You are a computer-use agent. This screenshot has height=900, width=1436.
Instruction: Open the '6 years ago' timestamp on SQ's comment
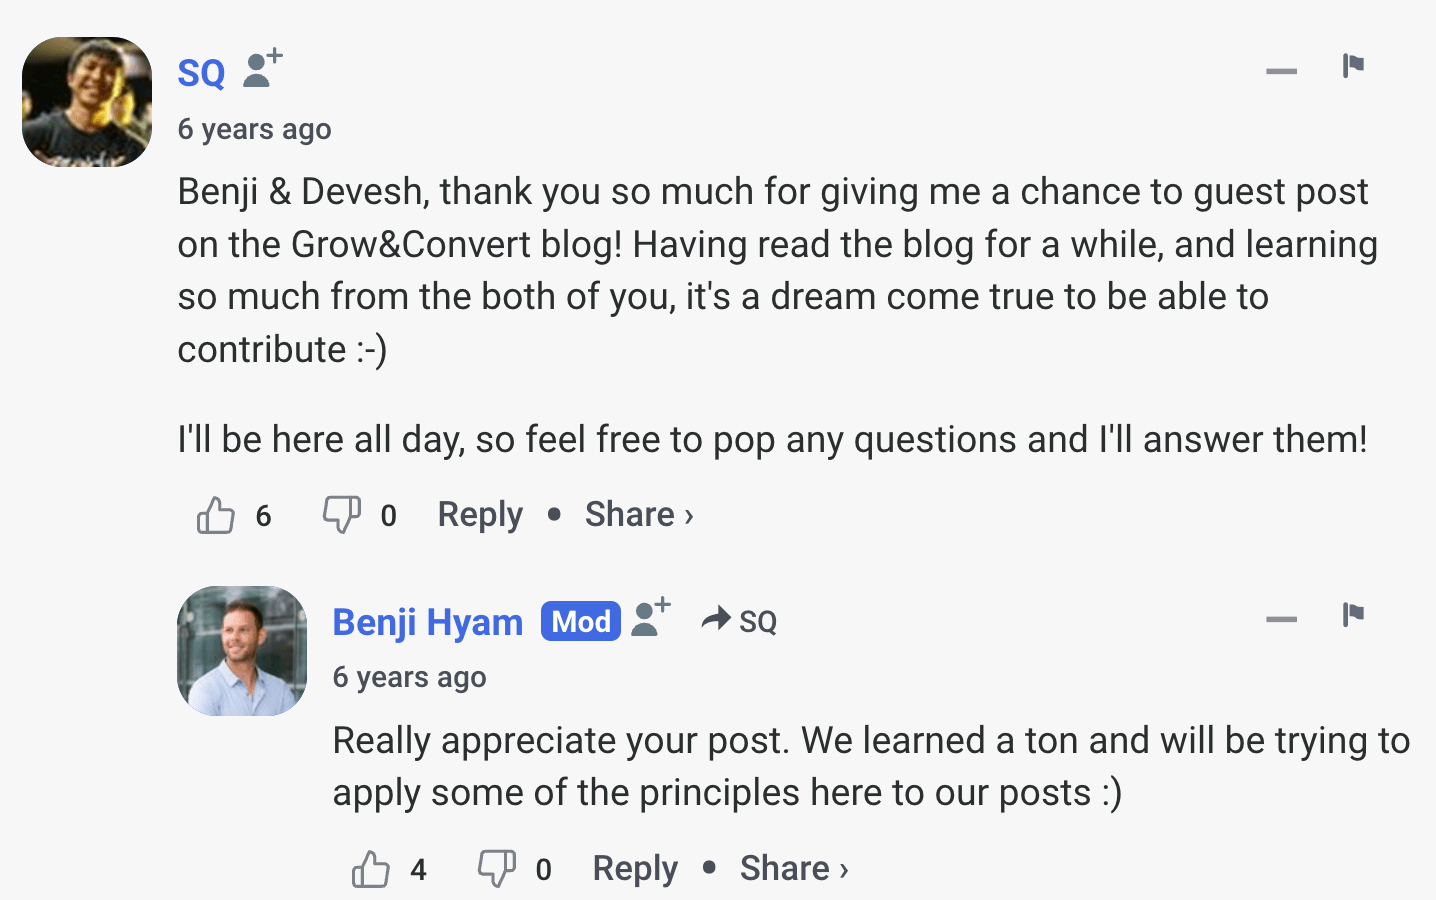(254, 128)
